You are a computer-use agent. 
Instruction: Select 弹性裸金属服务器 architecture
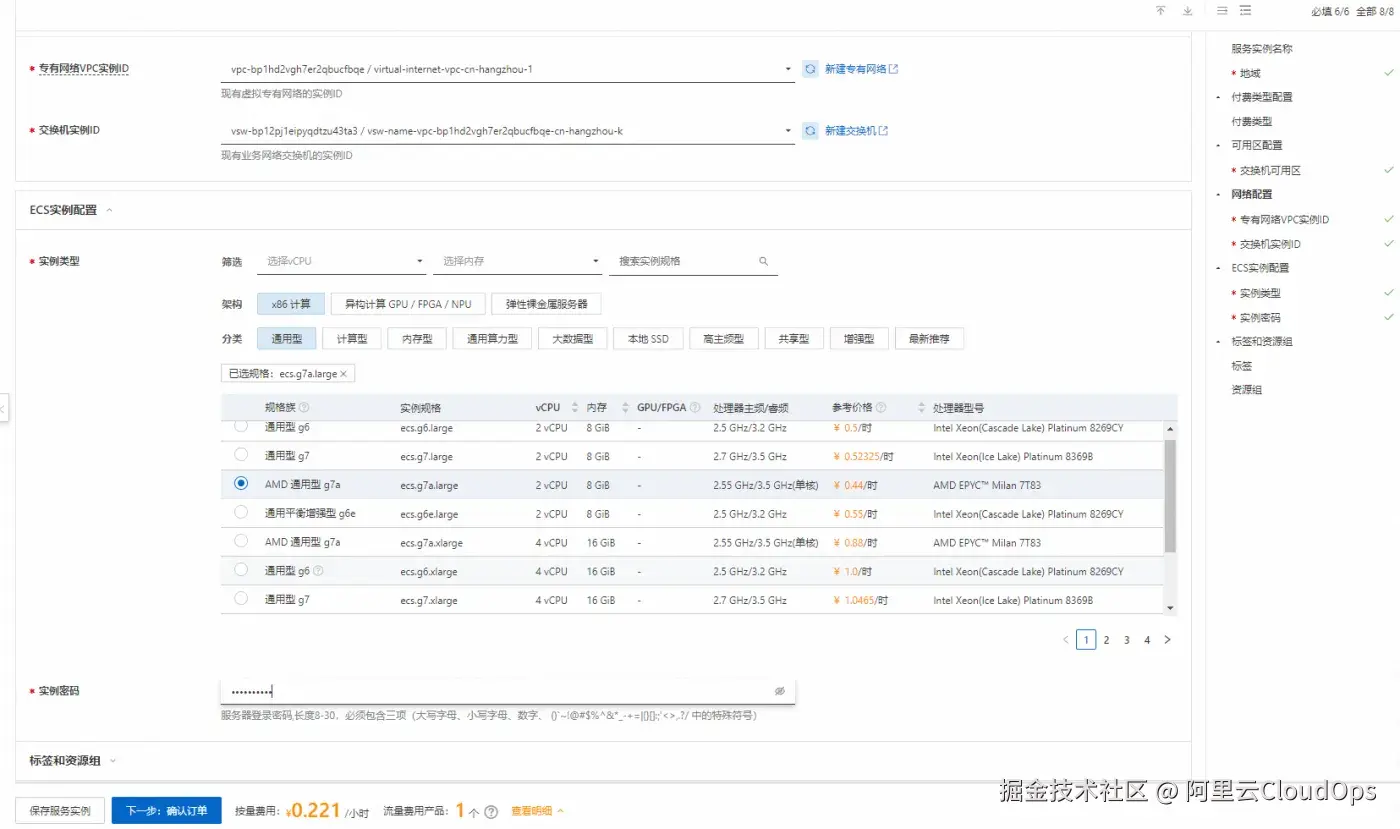point(546,304)
